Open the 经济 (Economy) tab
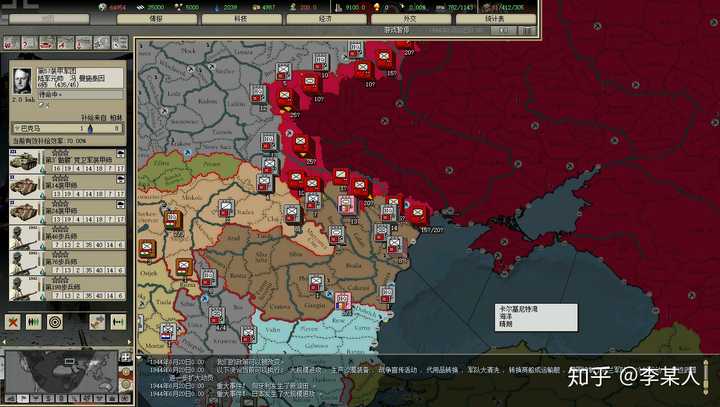The width and height of the screenshot is (720, 407). coord(326,19)
